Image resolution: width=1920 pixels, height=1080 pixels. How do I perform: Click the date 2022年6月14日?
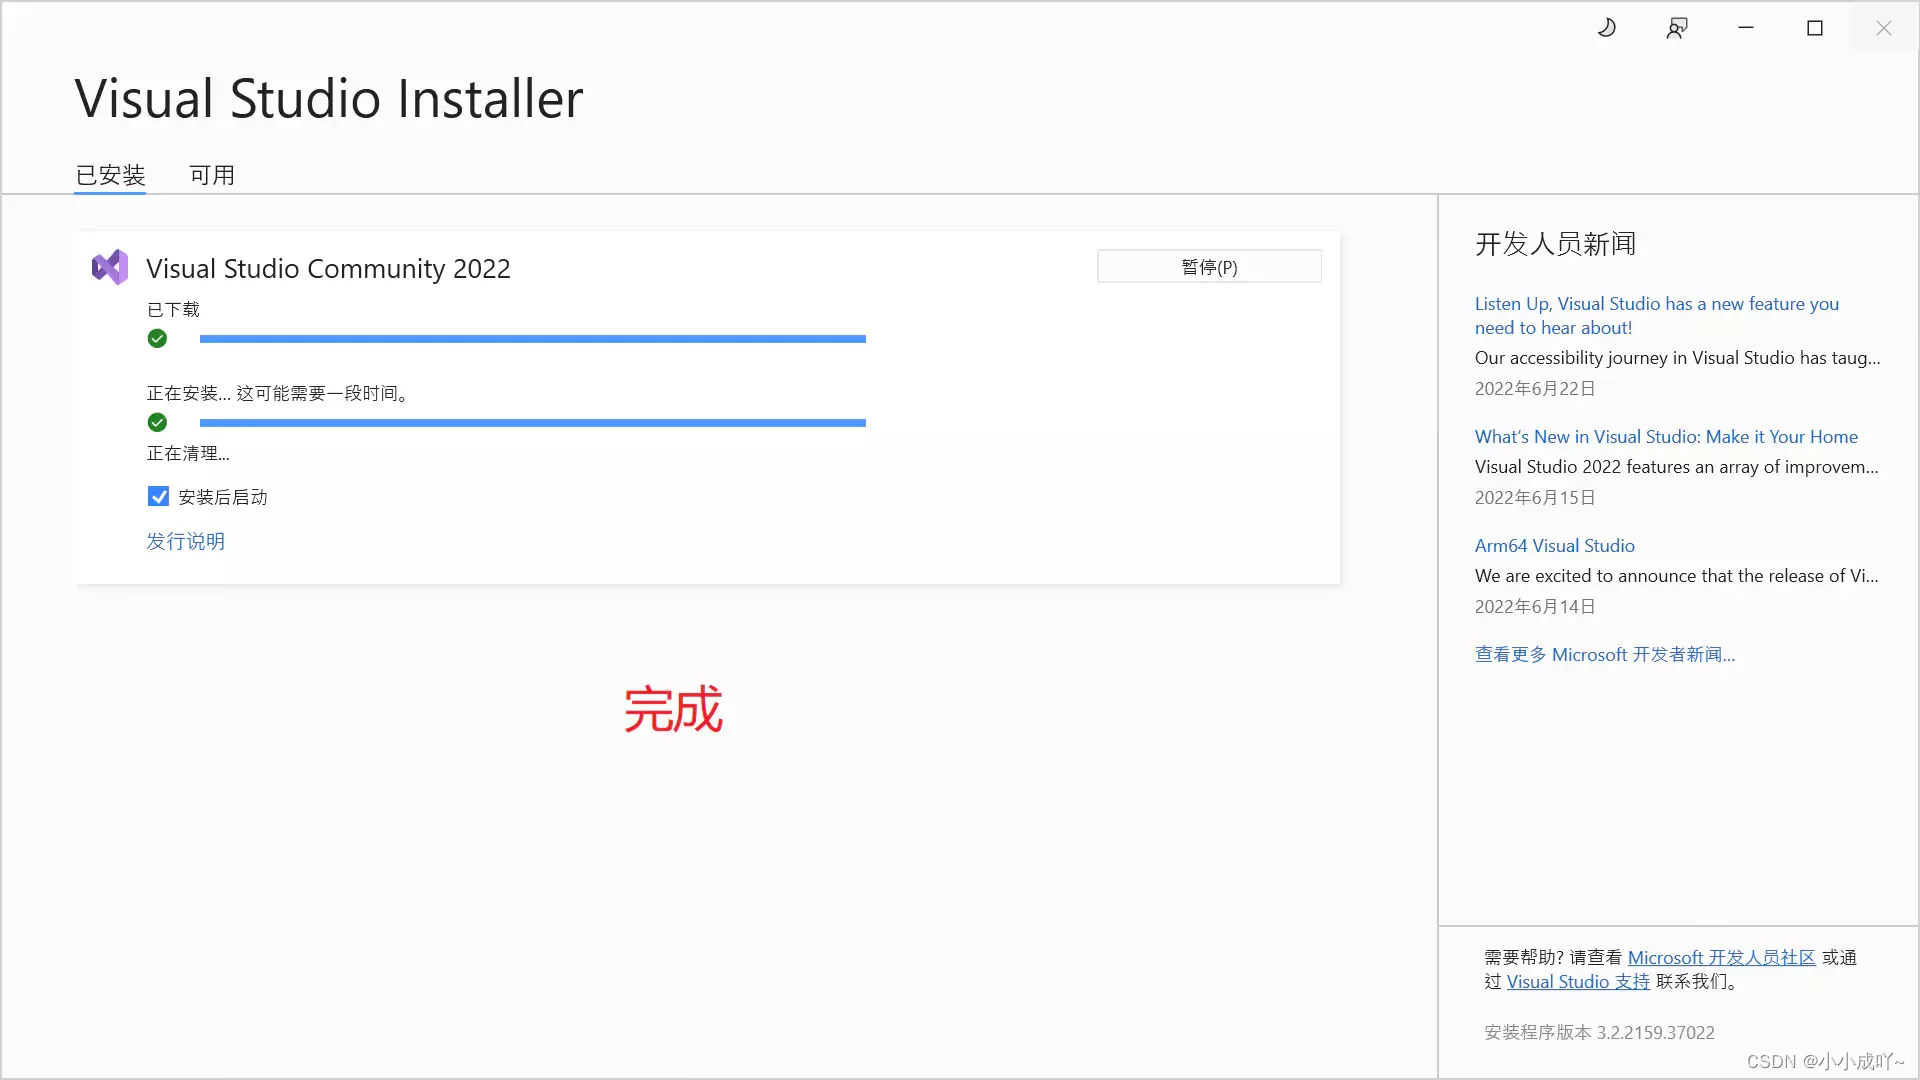pos(1535,606)
